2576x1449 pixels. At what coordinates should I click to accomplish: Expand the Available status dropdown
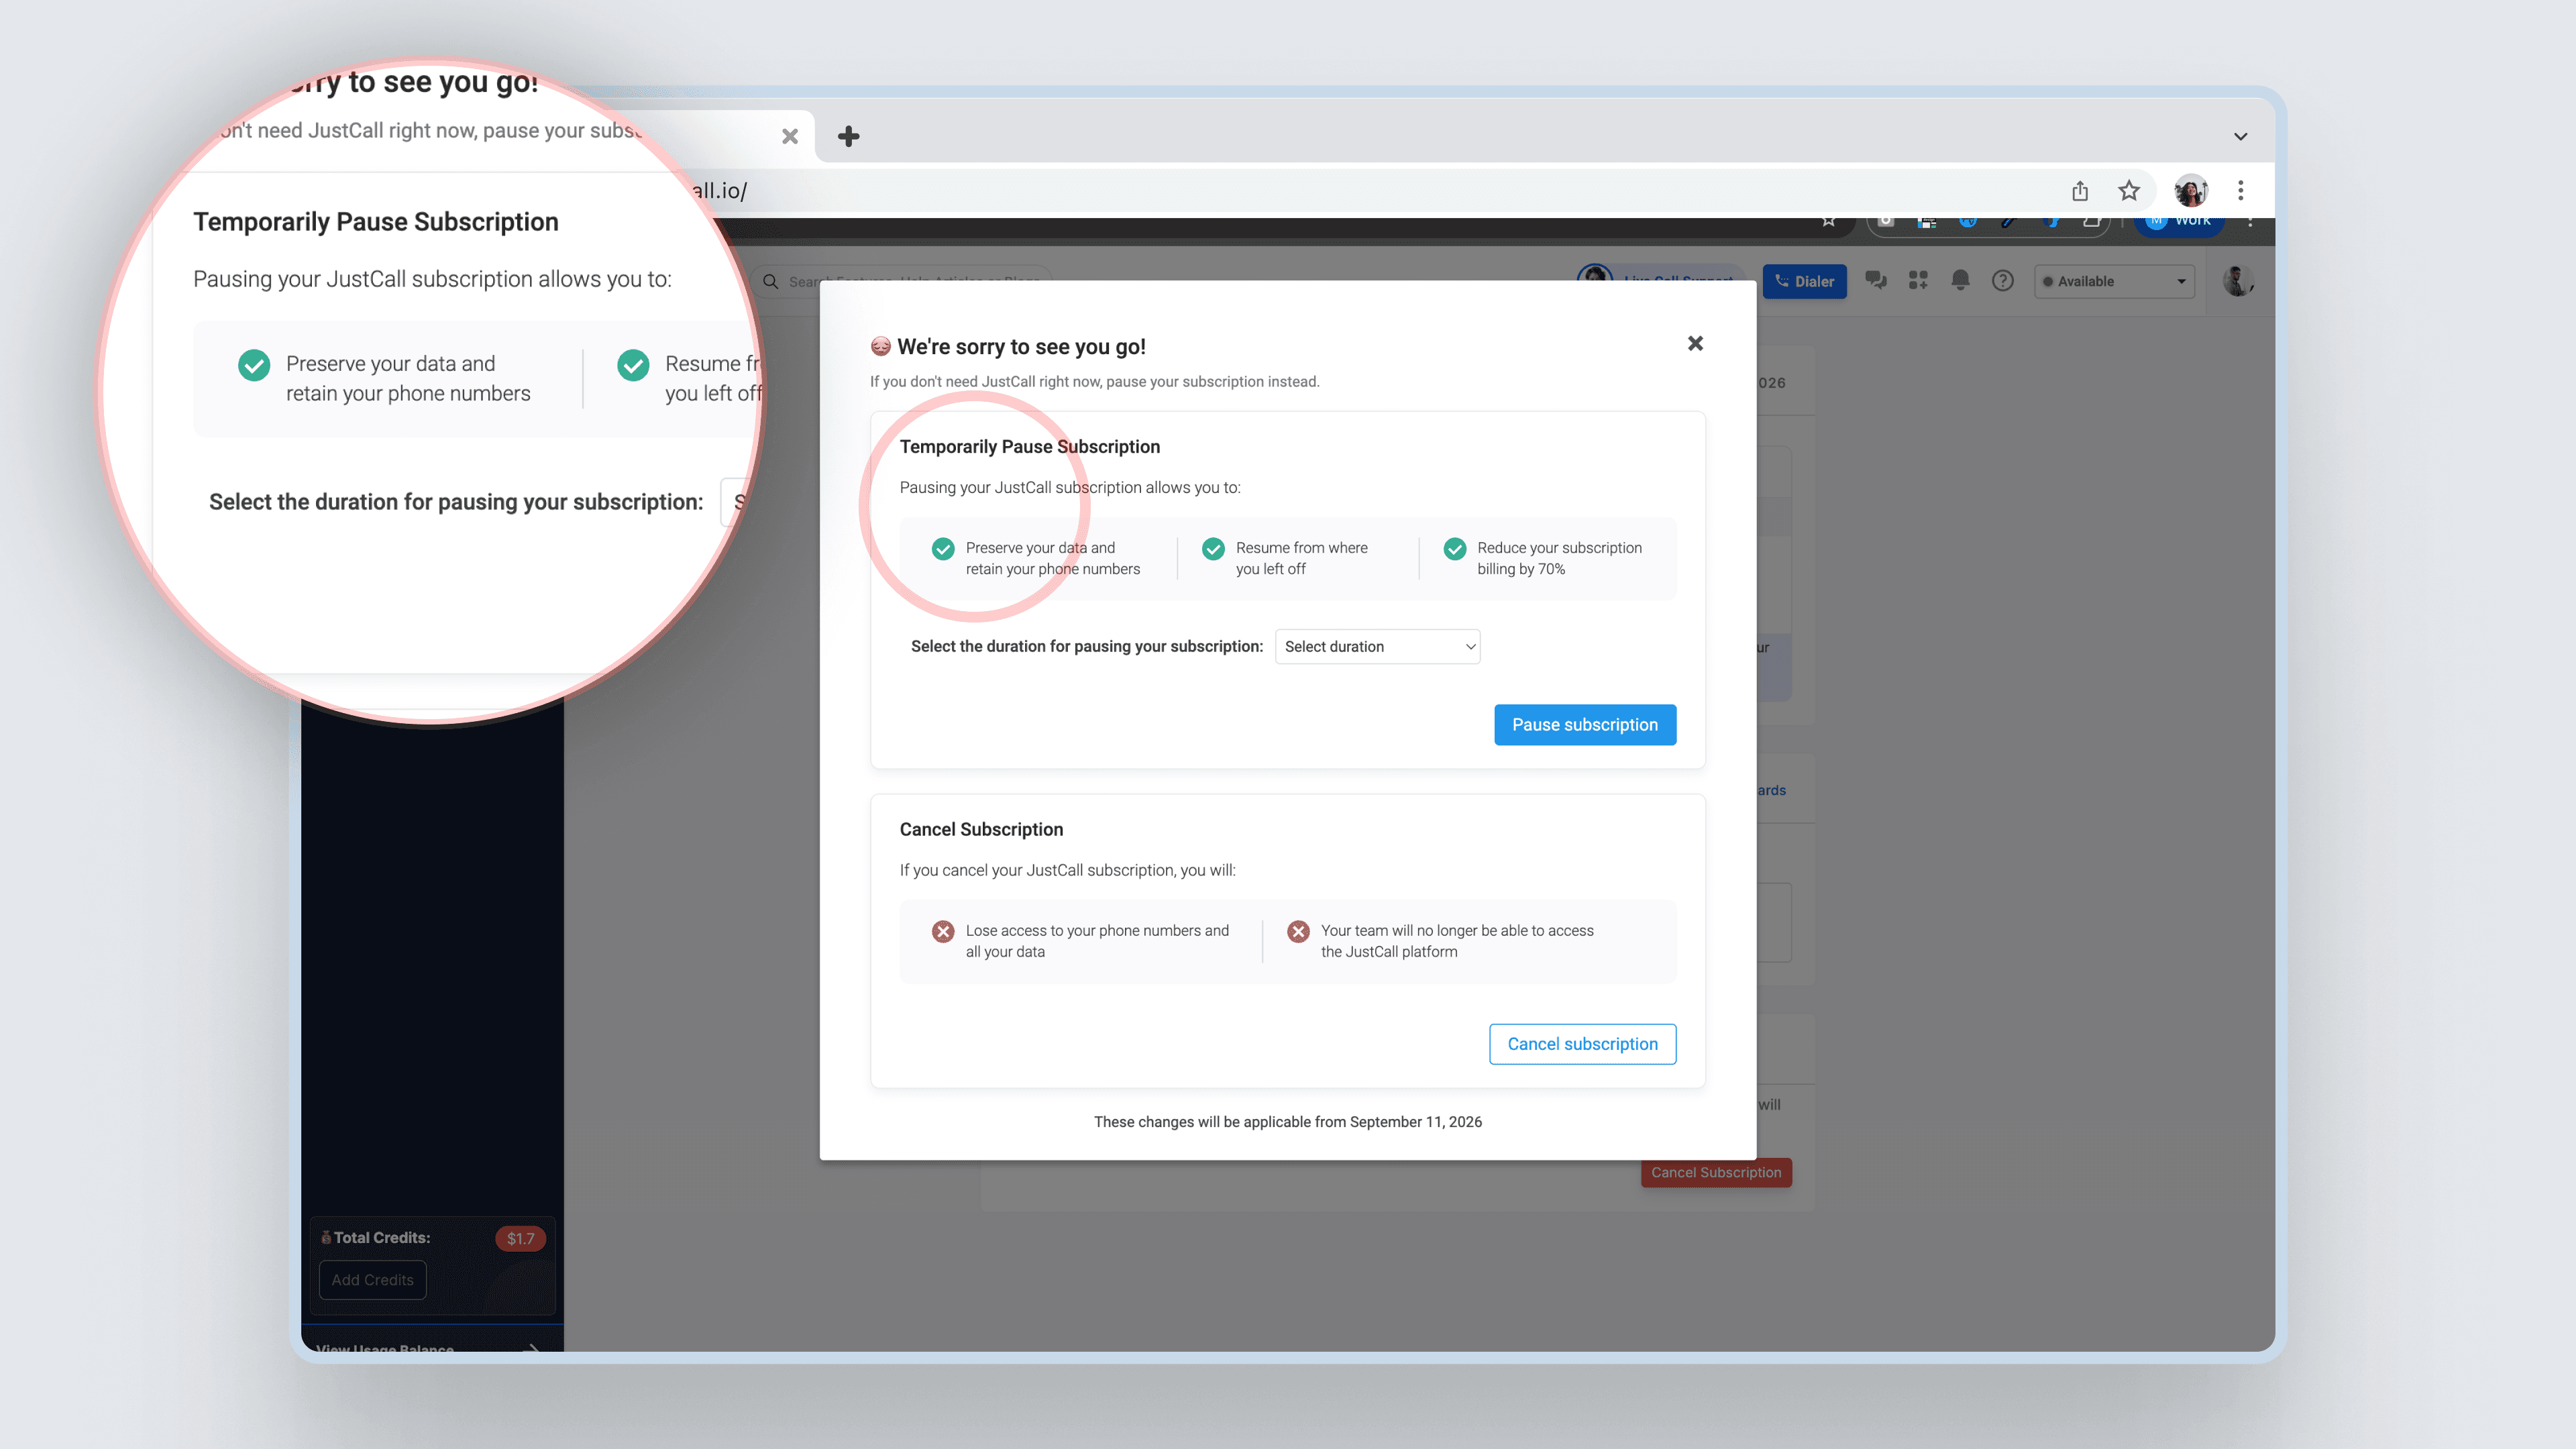[x=2114, y=281]
